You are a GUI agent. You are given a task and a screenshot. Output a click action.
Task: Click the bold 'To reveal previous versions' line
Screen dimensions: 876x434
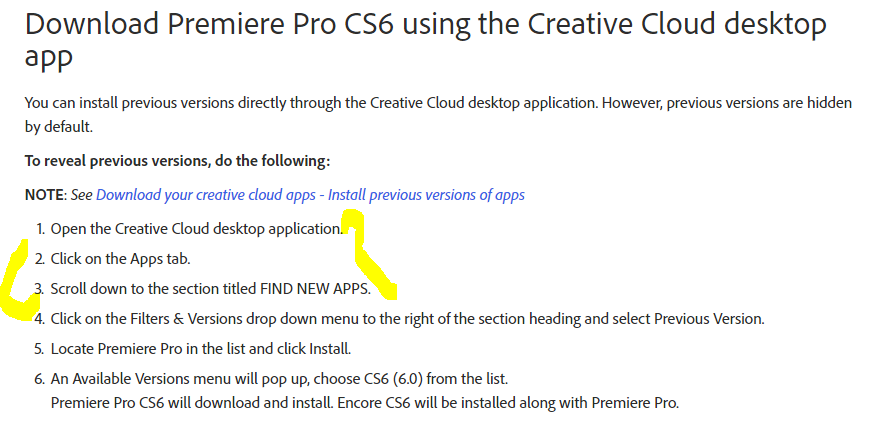[x=178, y=161]
